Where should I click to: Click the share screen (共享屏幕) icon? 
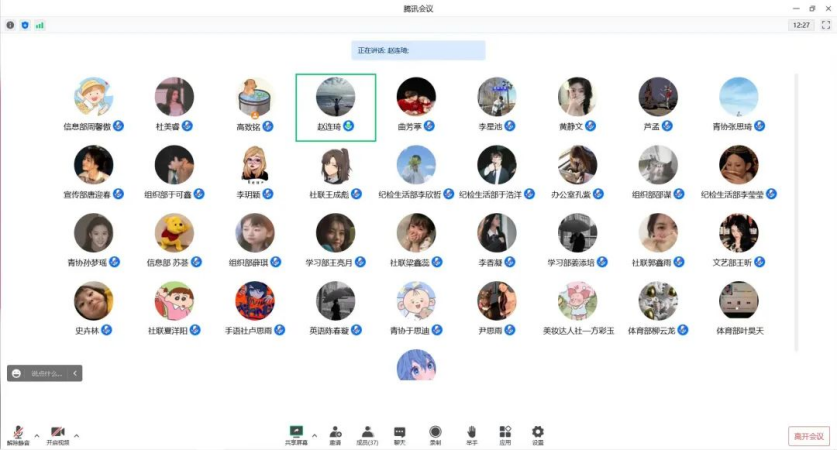[296, 432]
